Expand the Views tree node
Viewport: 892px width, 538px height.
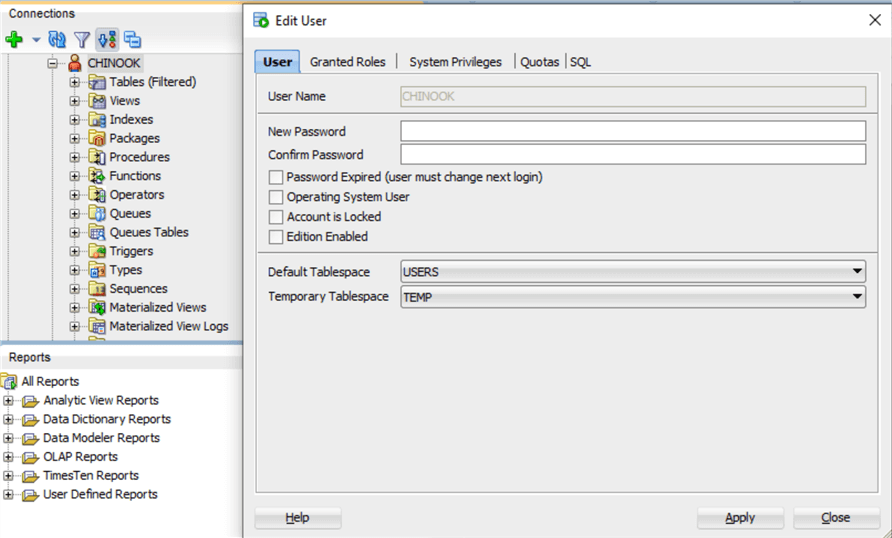[75, 101]
